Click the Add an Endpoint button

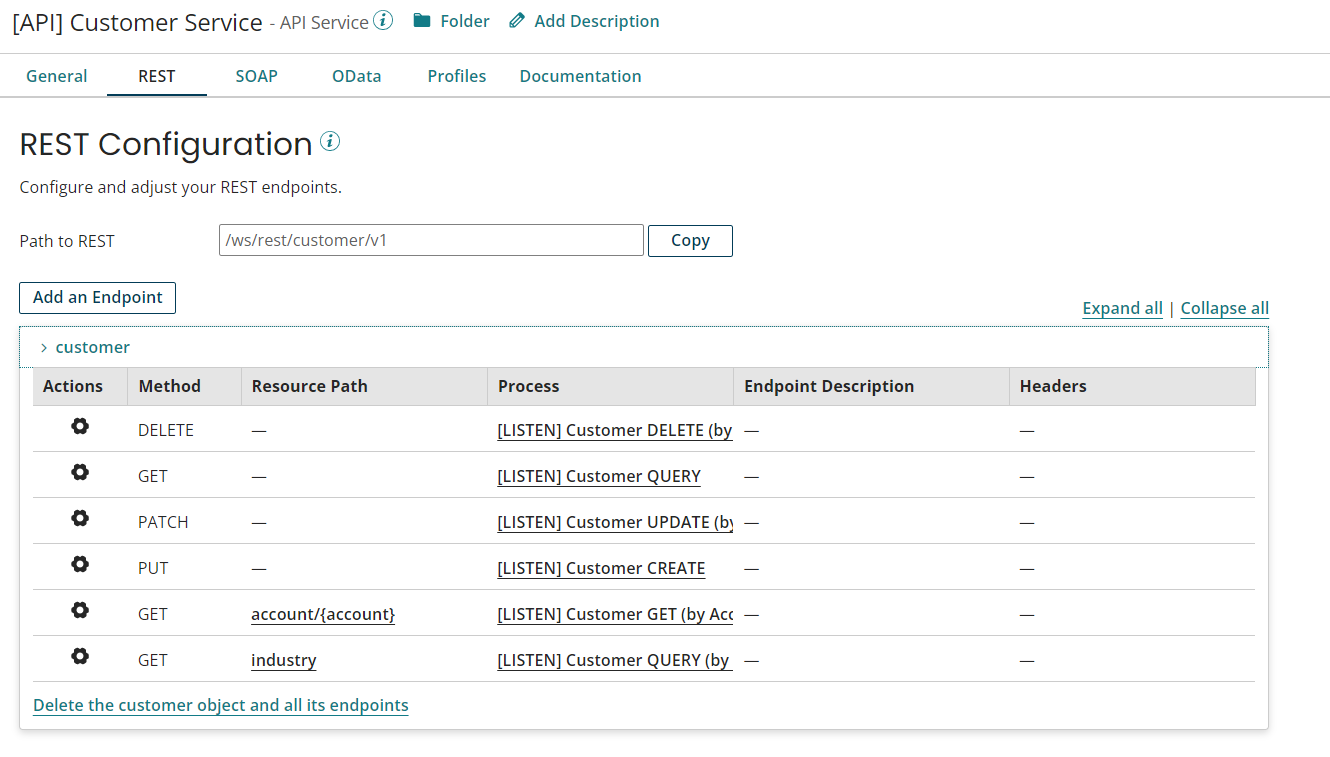[x=97, y=297]
